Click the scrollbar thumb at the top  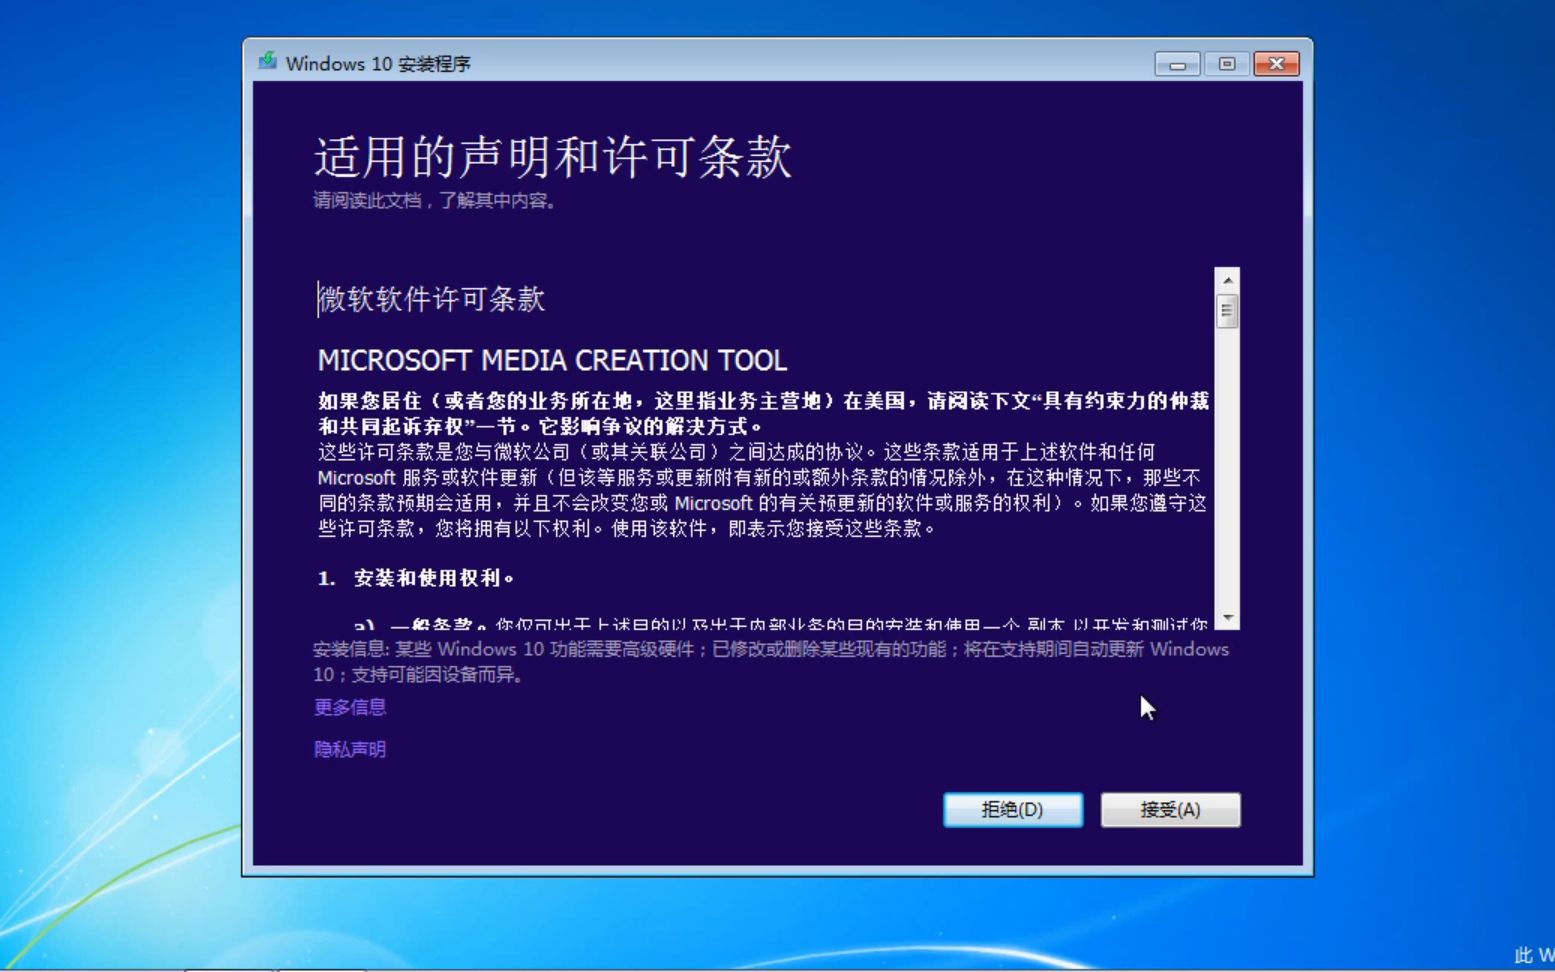[1226, 309]
